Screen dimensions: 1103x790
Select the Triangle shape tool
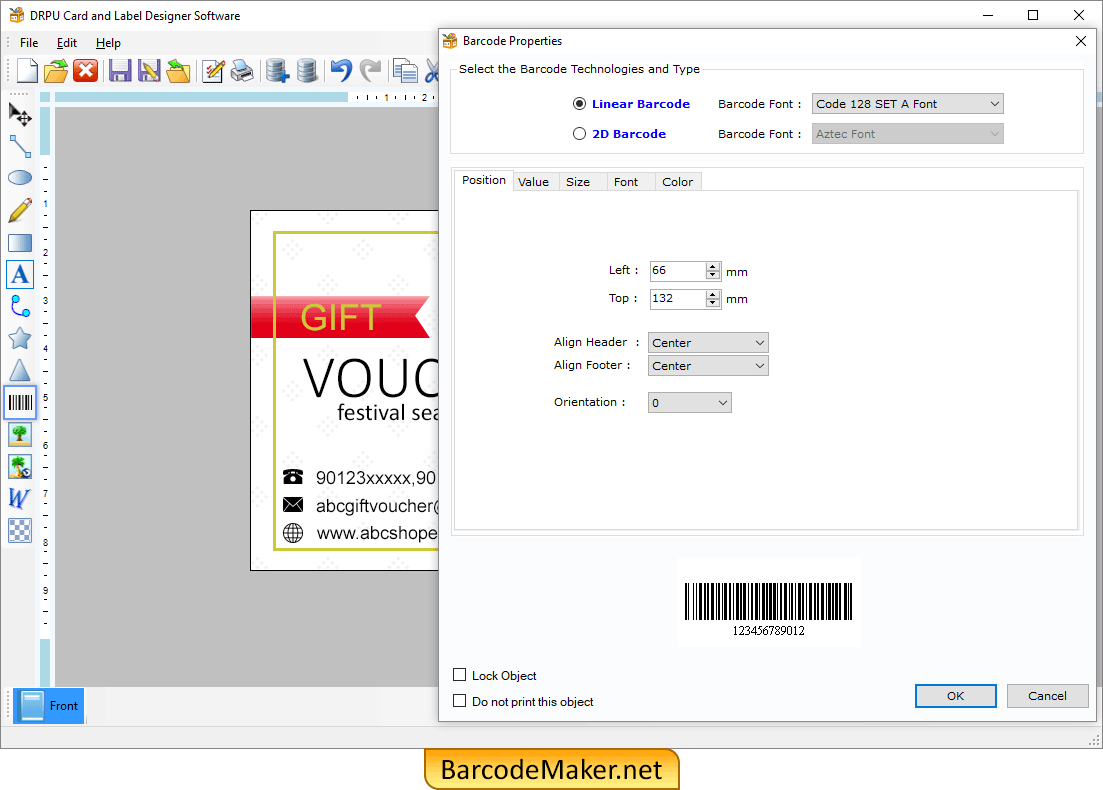20,370
